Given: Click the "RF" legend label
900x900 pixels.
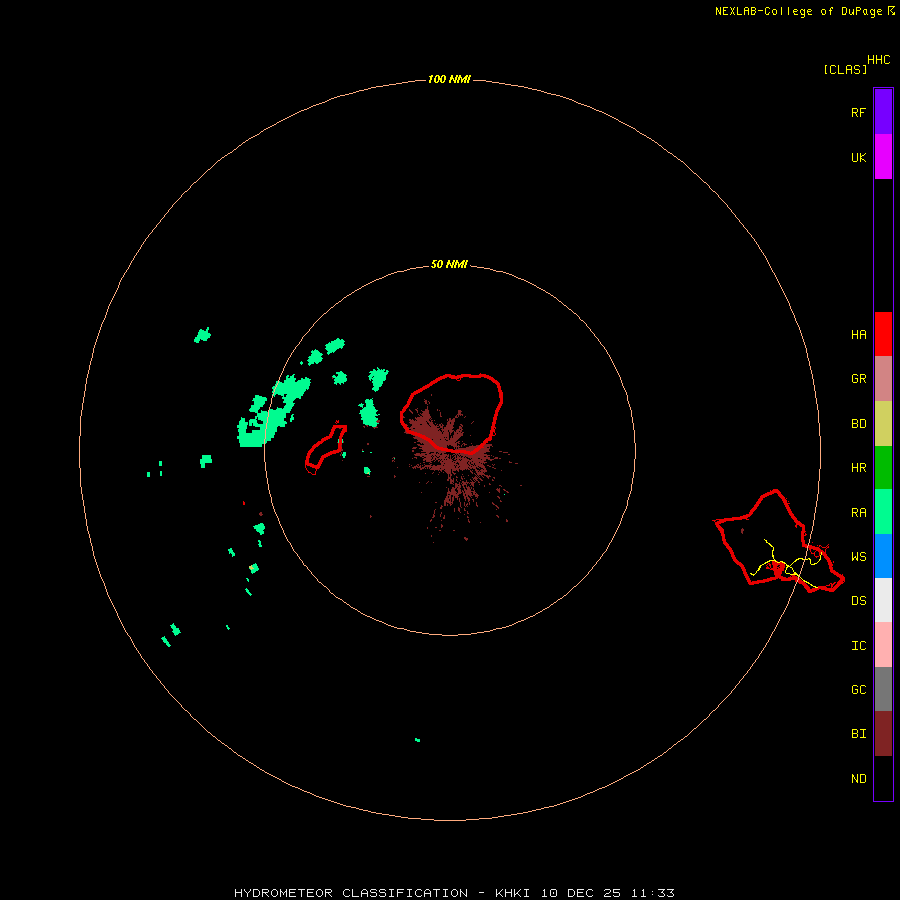Looking at the screenshot, I should point(859,113).
